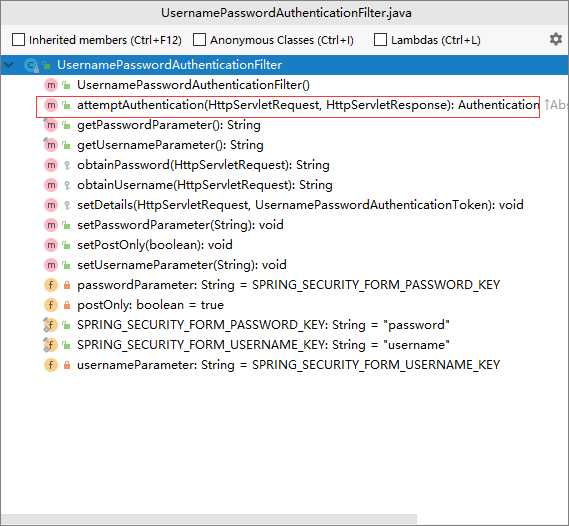Click static field icon of SPRING_SECURITY_FORM_USERNAME_KEY
The height and width of the screenshot is (526, 569).
point(50,345)
